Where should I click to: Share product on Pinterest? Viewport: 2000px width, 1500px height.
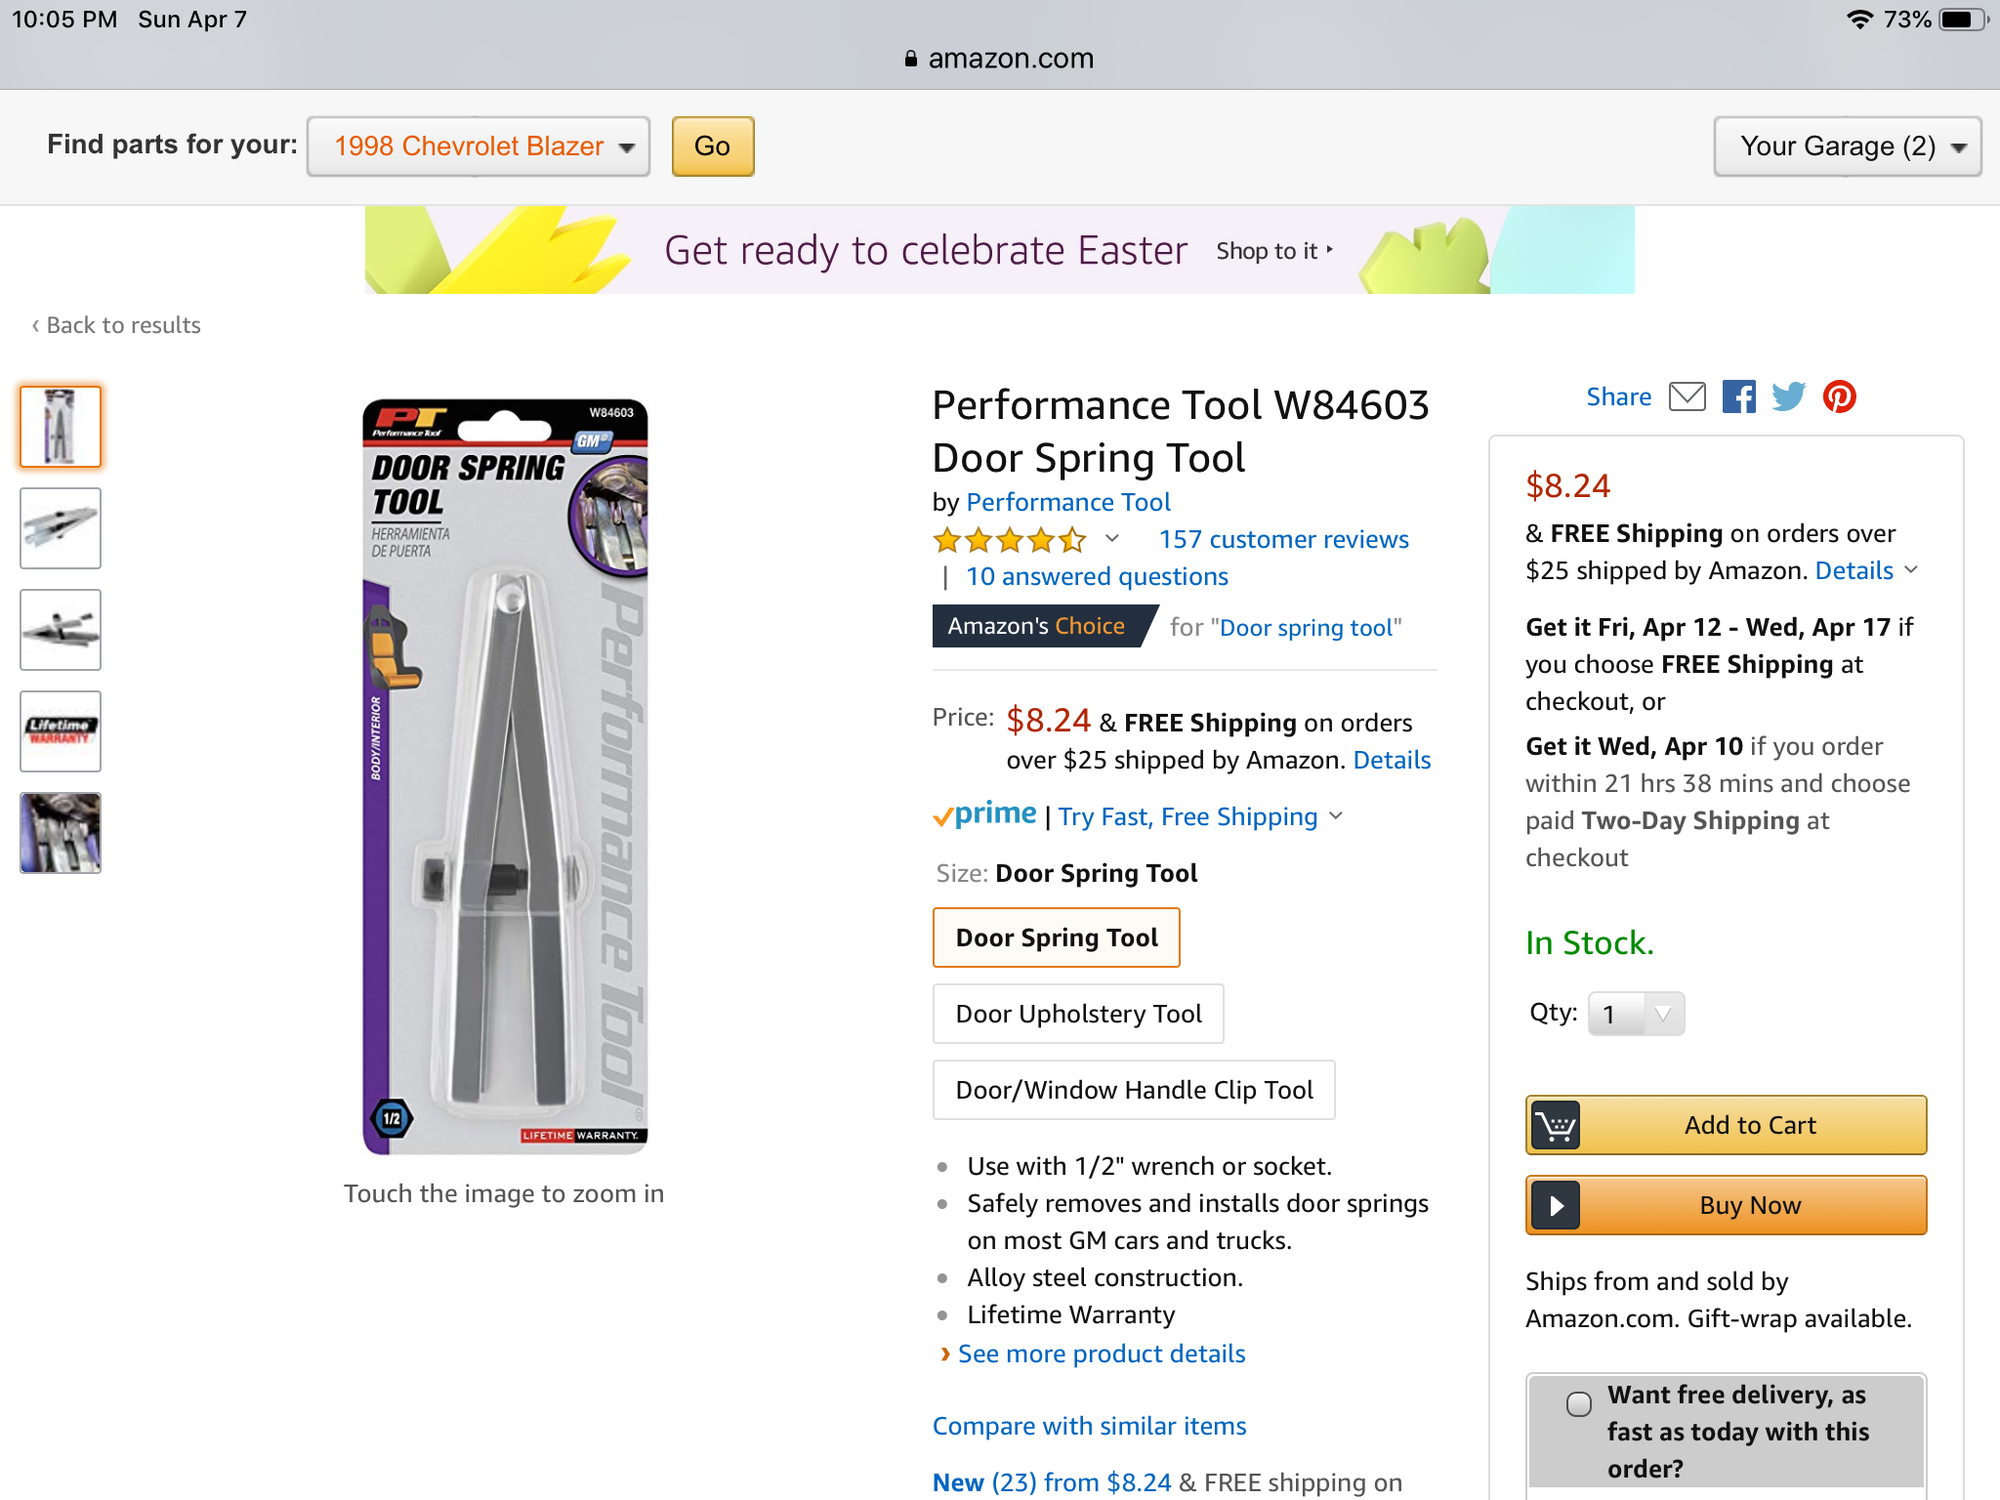coord(1839,397)
